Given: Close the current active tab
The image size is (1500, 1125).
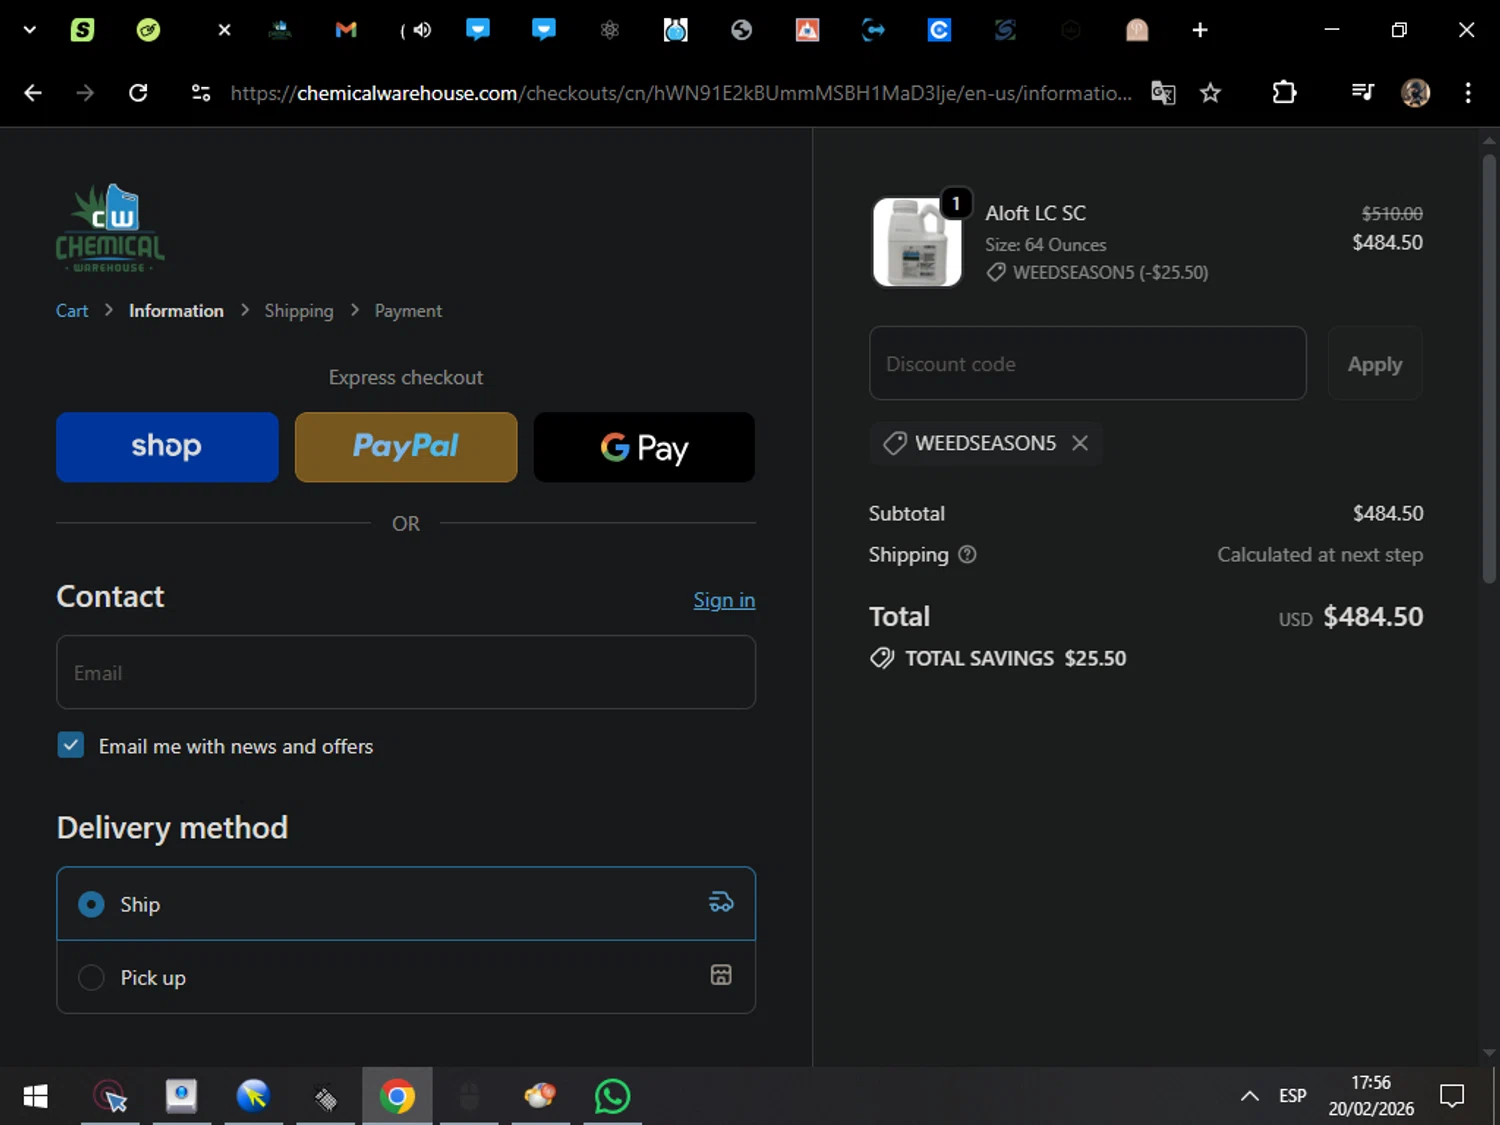Looking at the screenshot, I should [x=224, y=30].
